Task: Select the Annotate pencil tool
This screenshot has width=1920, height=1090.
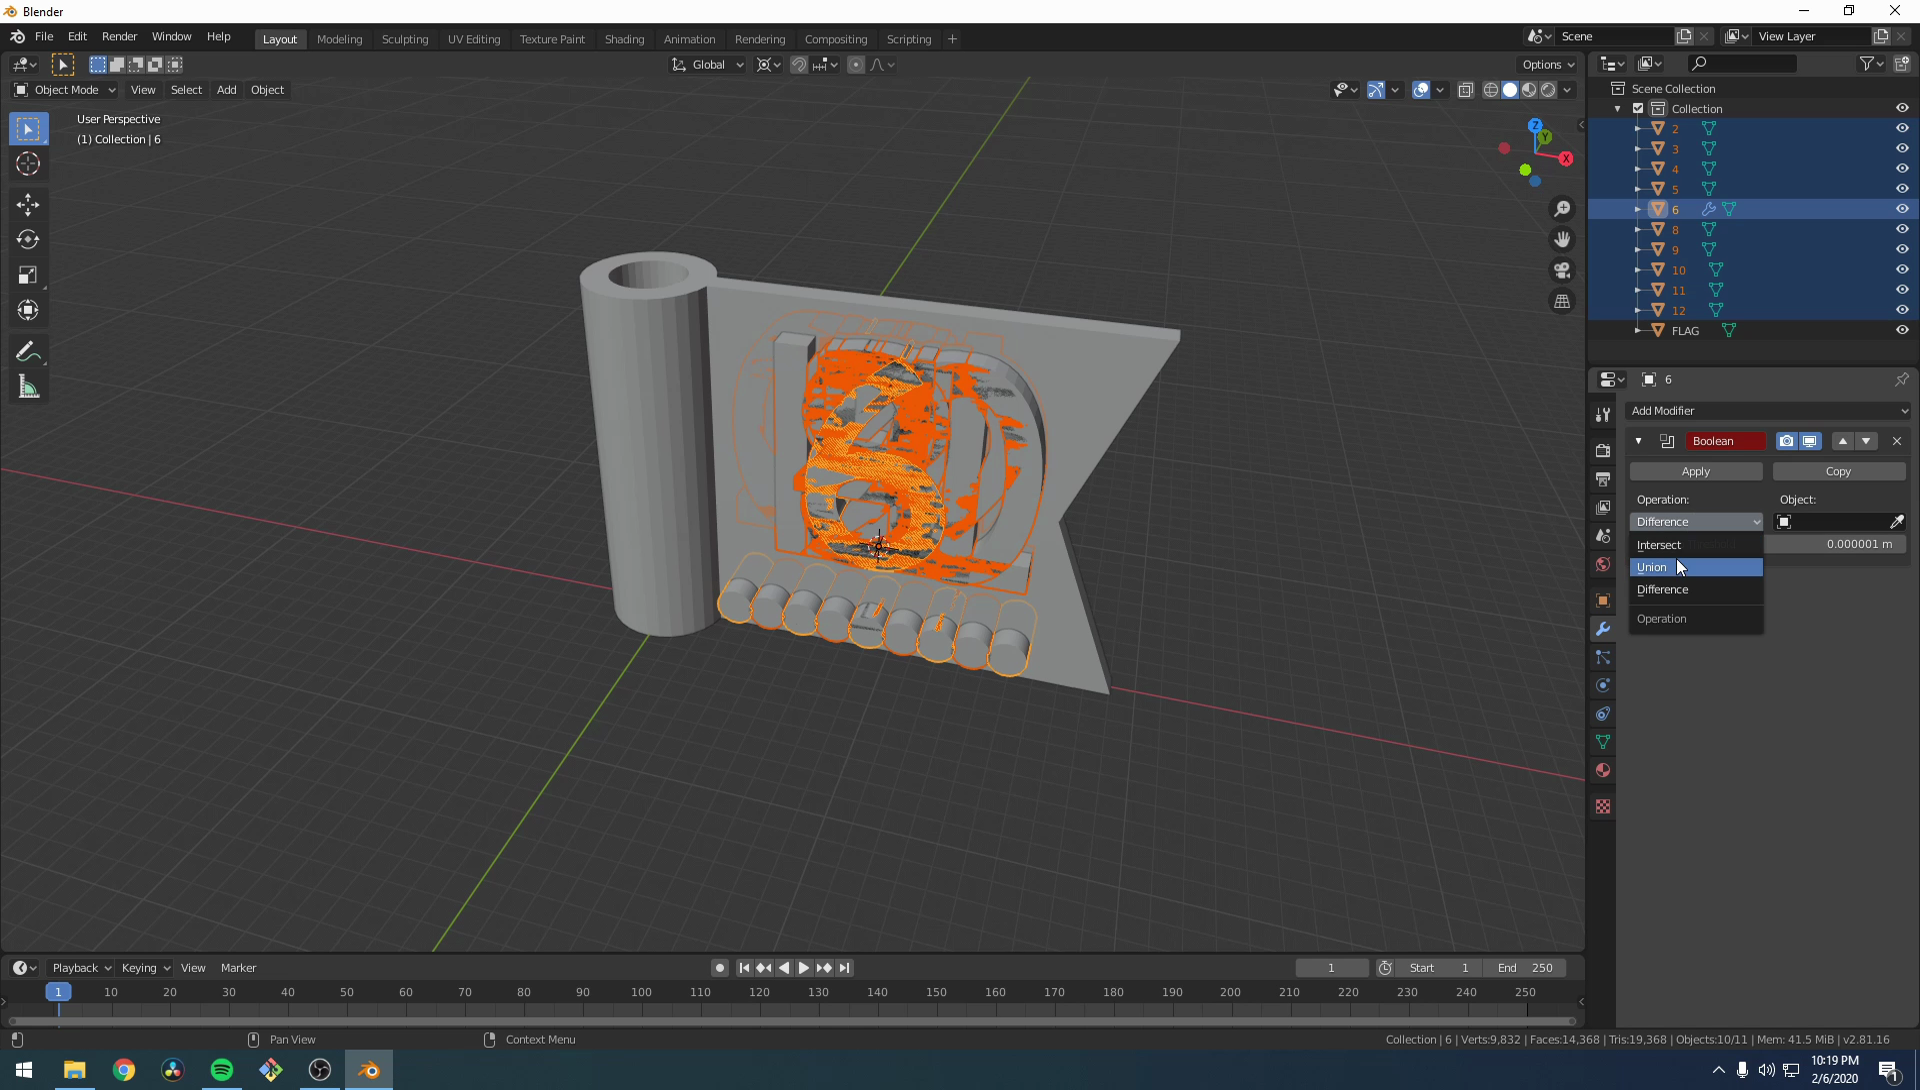Action: 28,352
